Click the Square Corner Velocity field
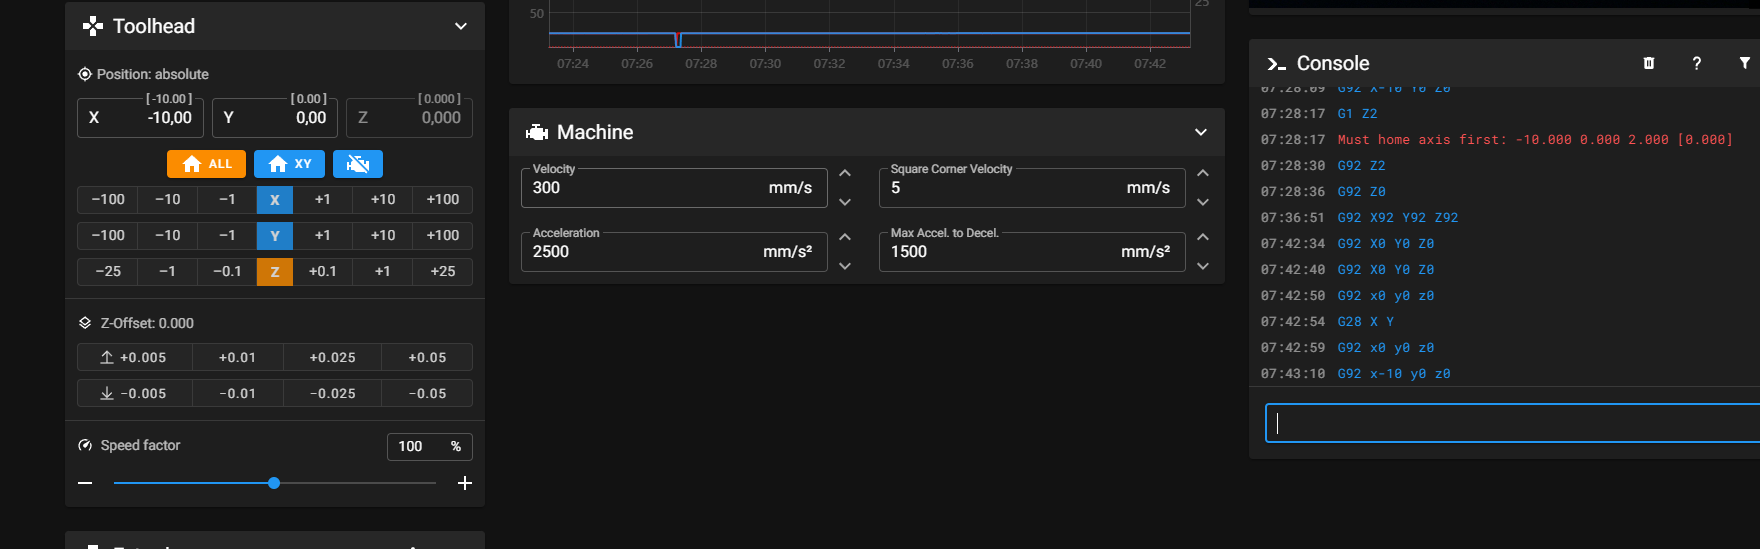Screen dimensions: 1760x549 1032,188
